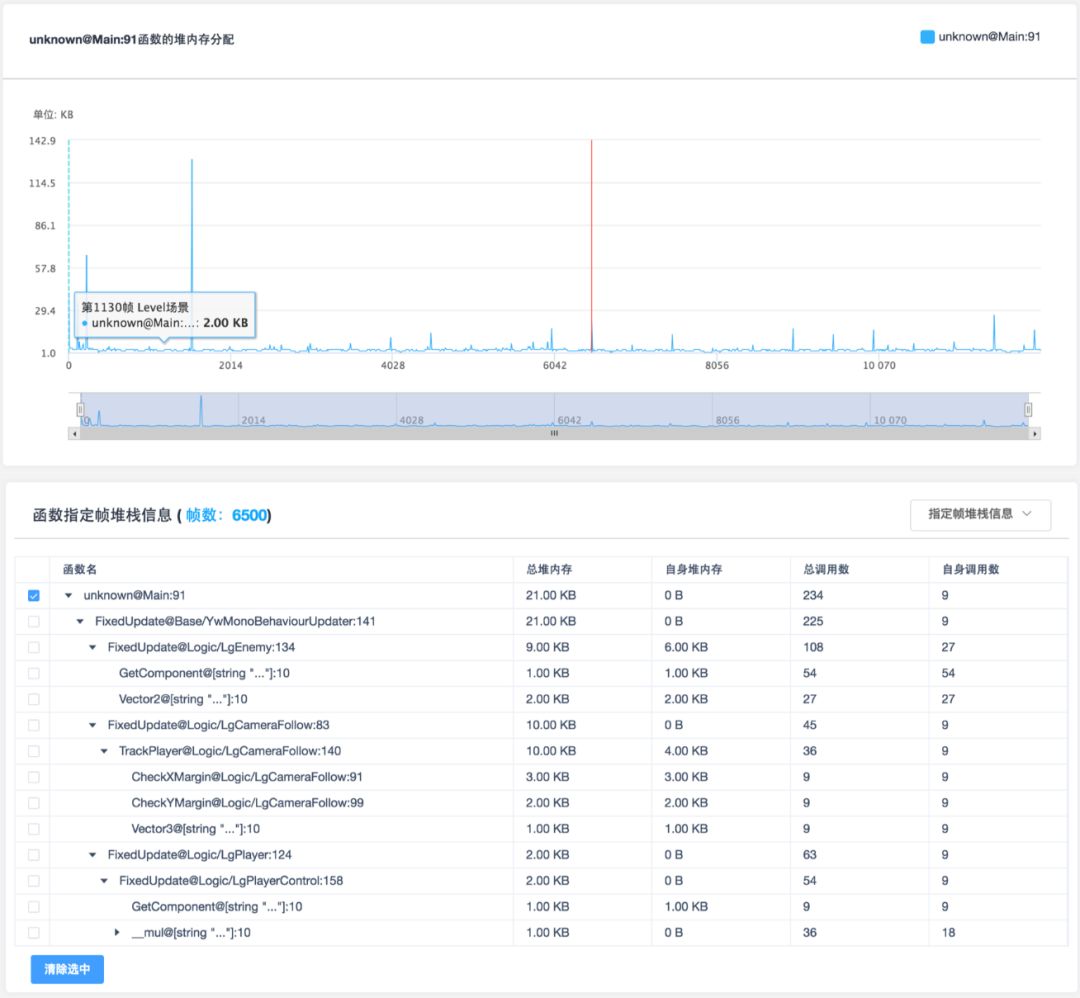Click the tooltip text 第1130帧 Level场景
This screenshot has height=998, width=1080.
point(135,307)
